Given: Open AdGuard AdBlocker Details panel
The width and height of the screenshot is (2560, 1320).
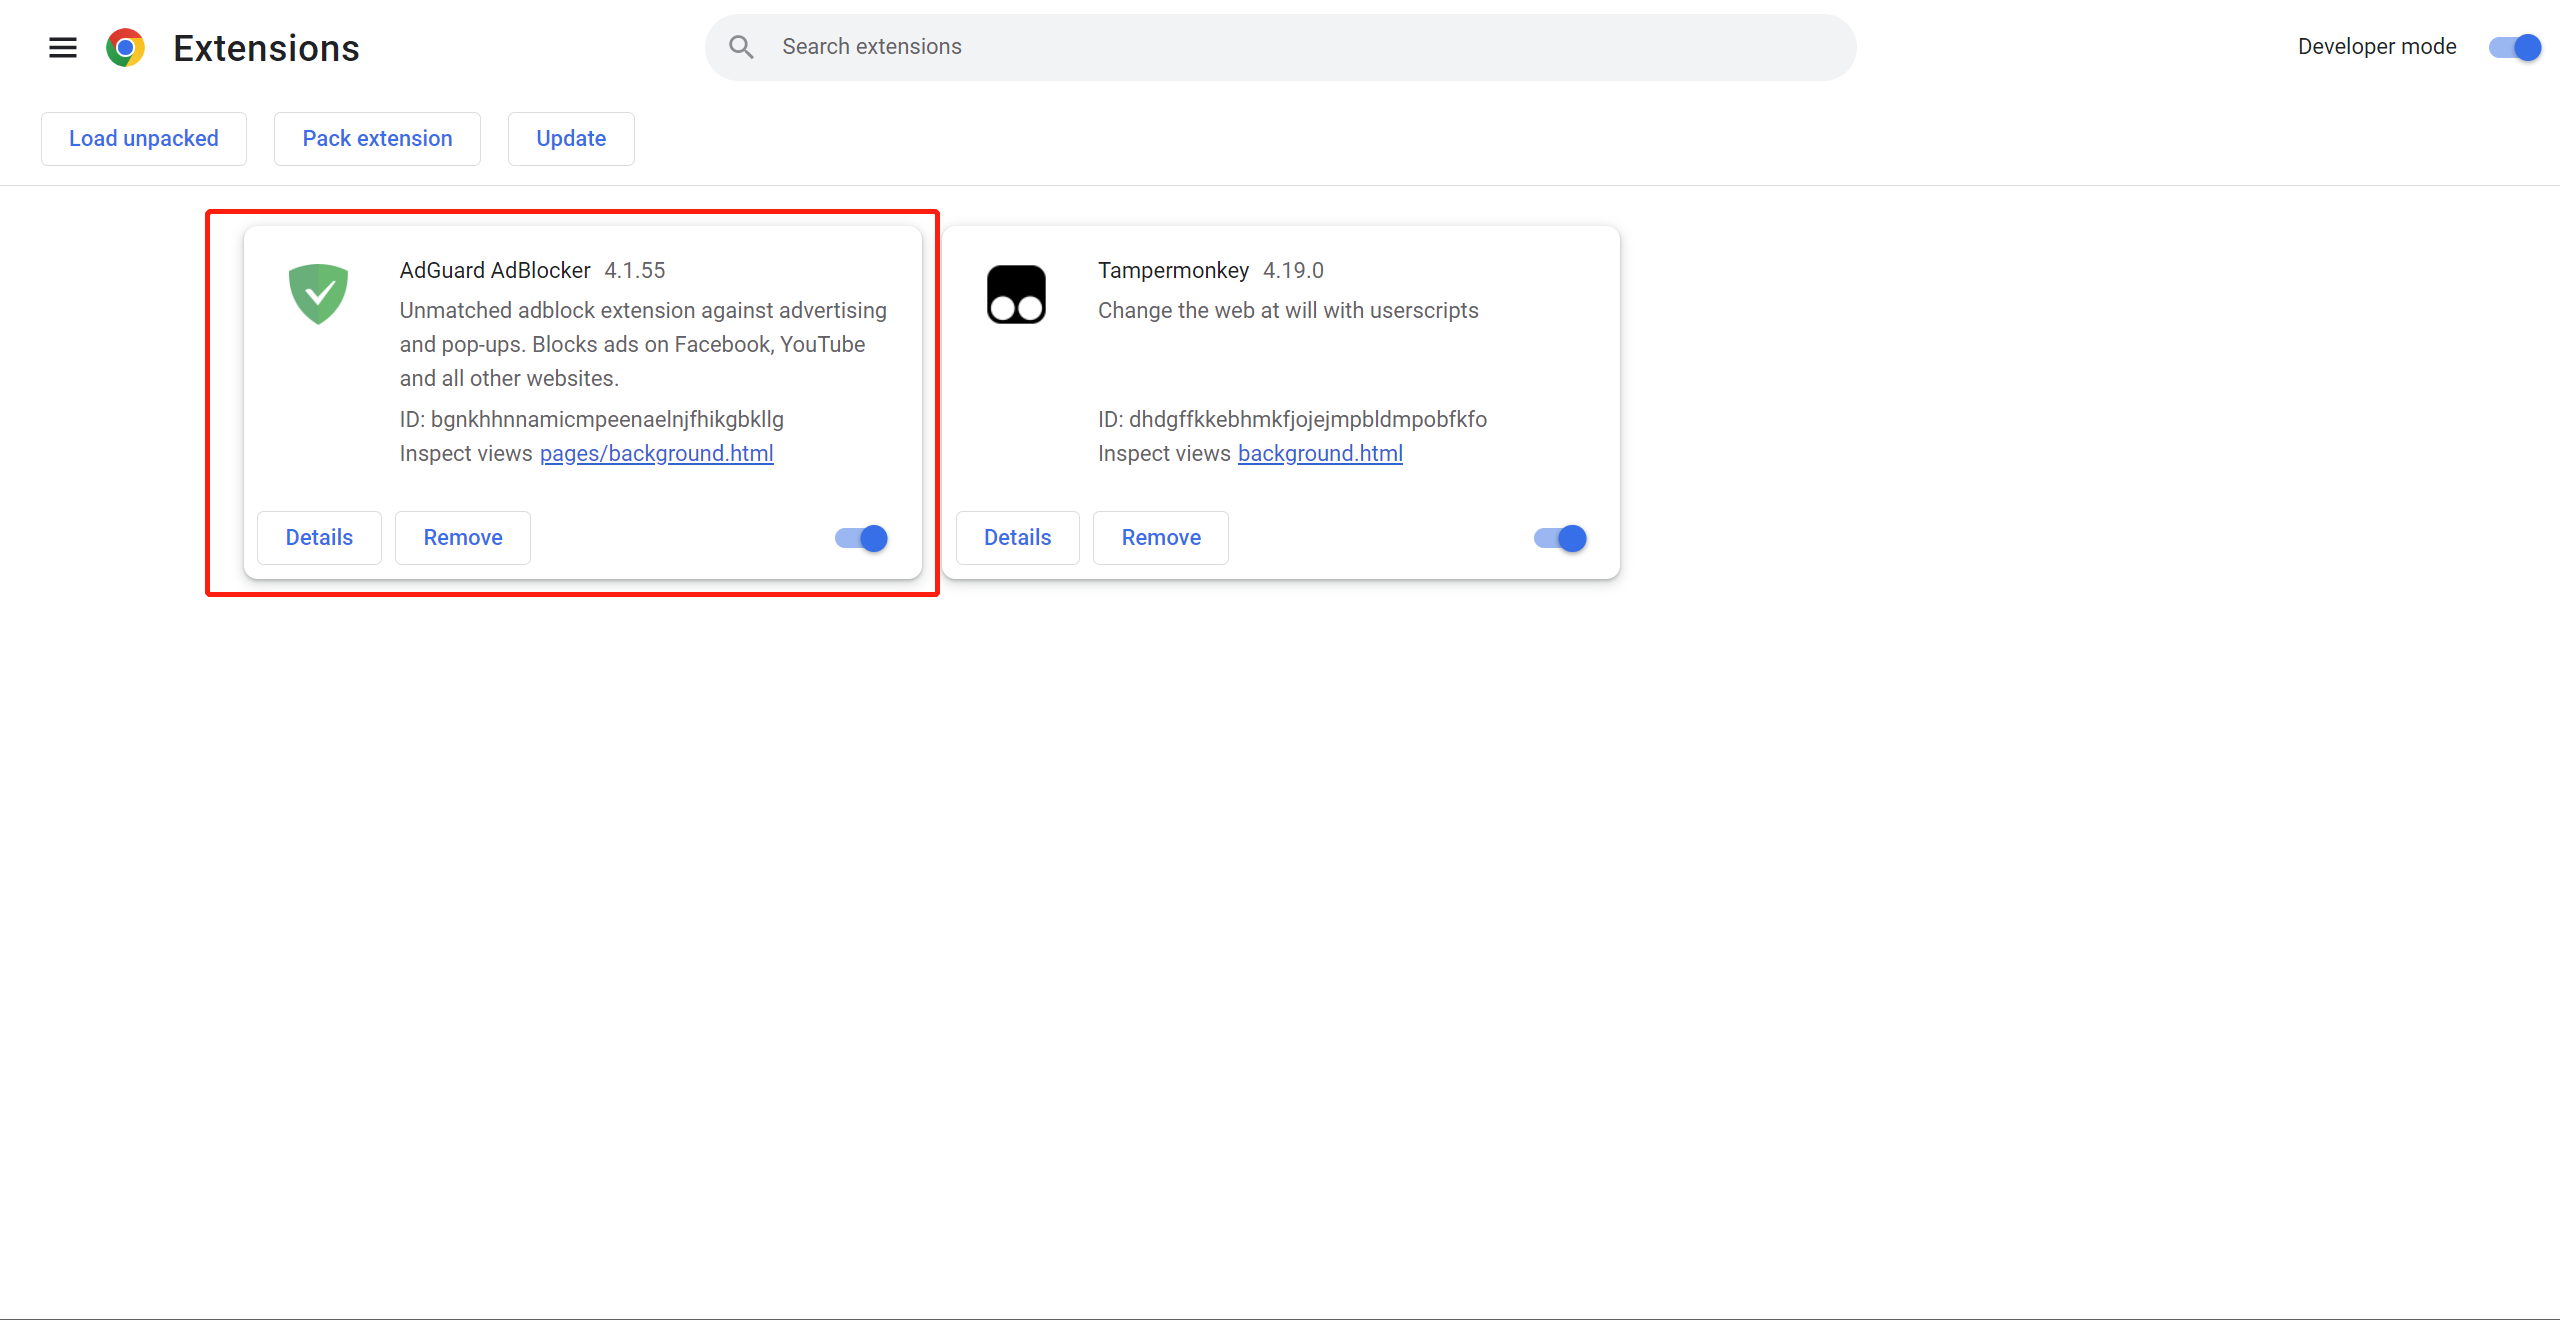Looking at the screenshot, I should coord(320,537).
